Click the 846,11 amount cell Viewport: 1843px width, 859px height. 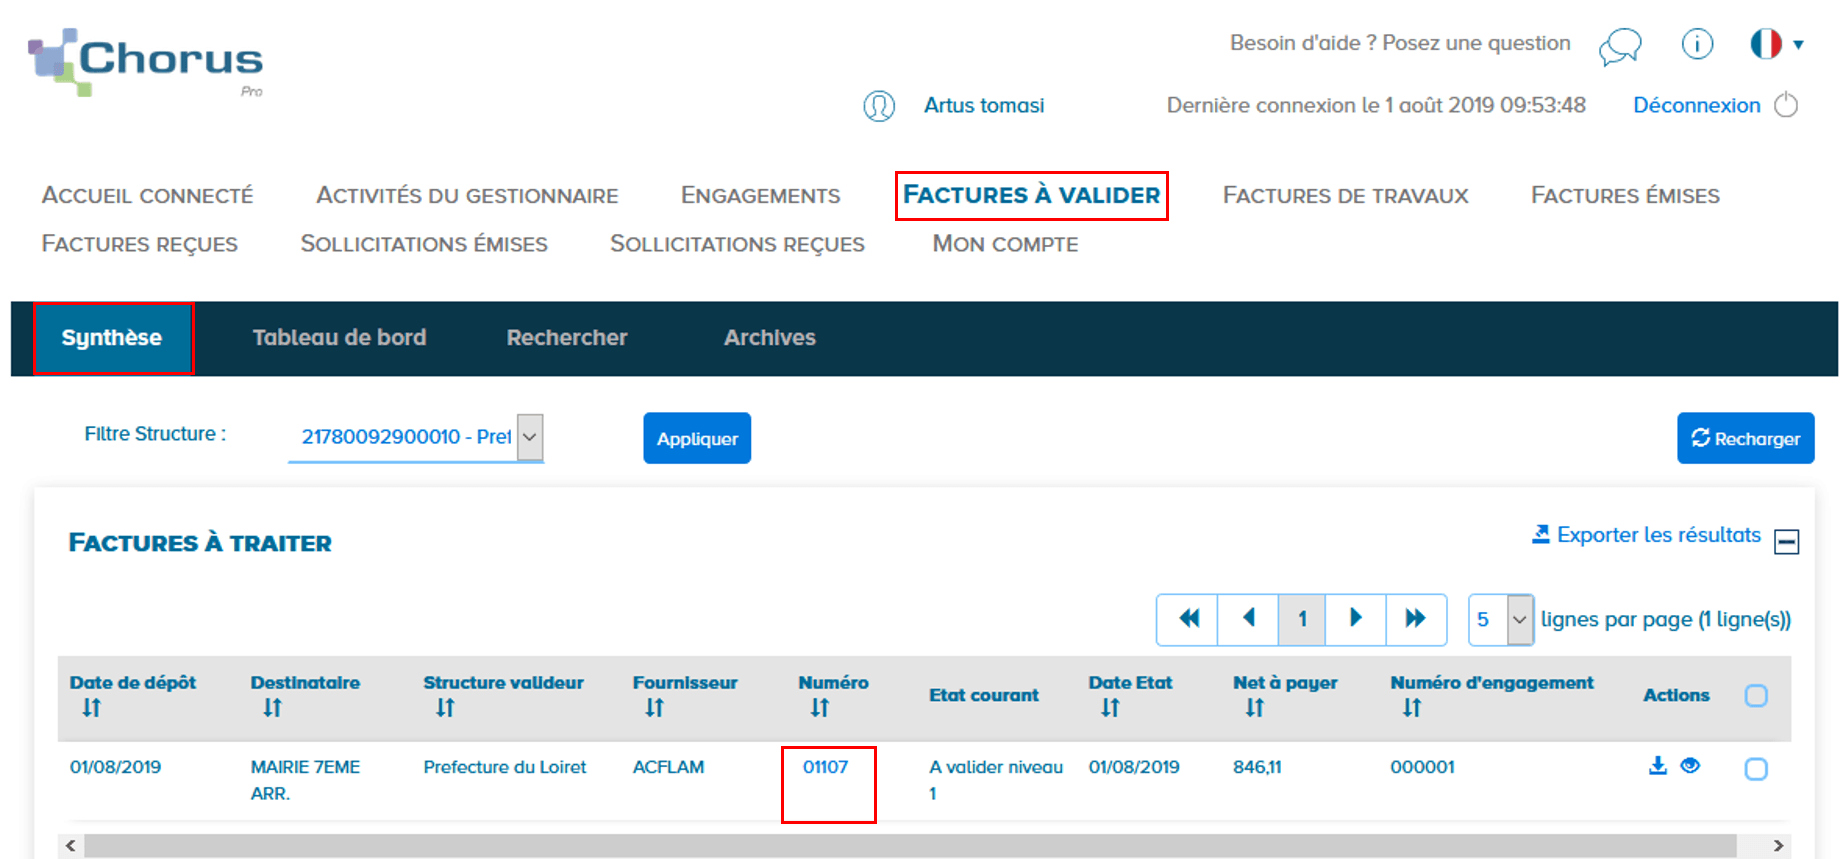point(1257,767)
